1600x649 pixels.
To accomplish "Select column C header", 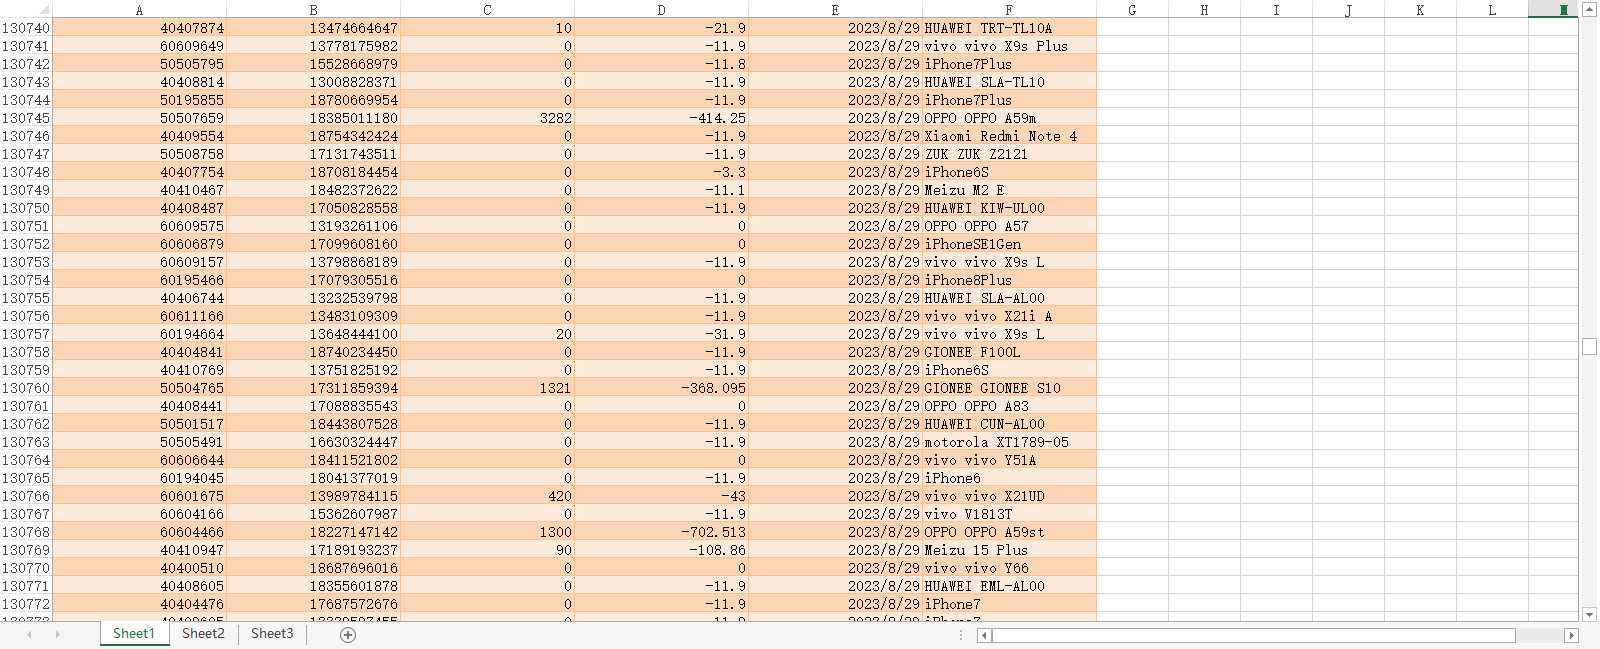I will pyautogui.click(x=487, y=9).
